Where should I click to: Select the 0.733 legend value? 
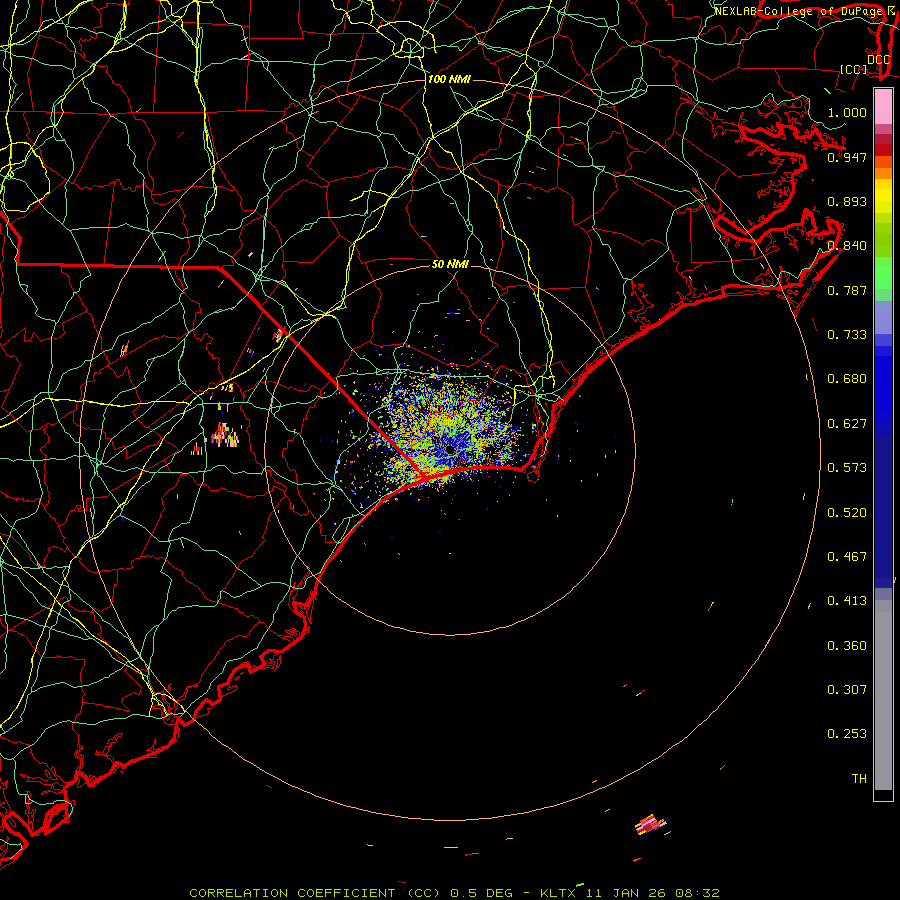847,335
